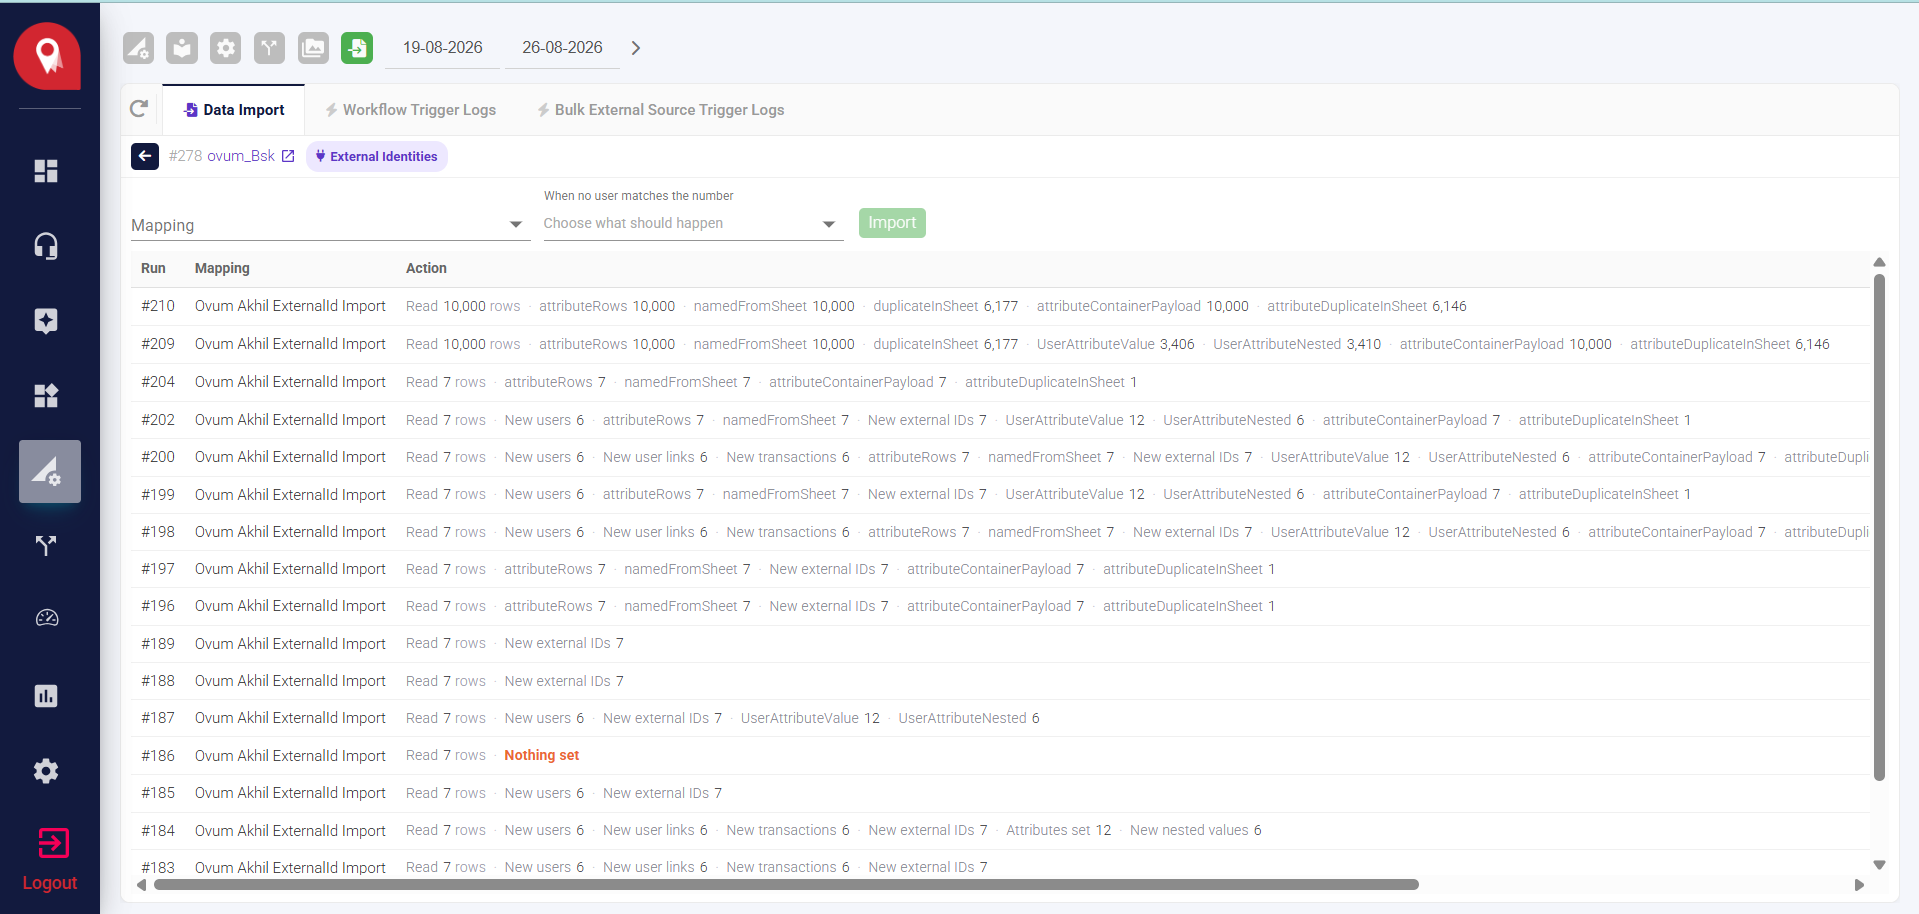Select run #204 row

click(1000, 382)
